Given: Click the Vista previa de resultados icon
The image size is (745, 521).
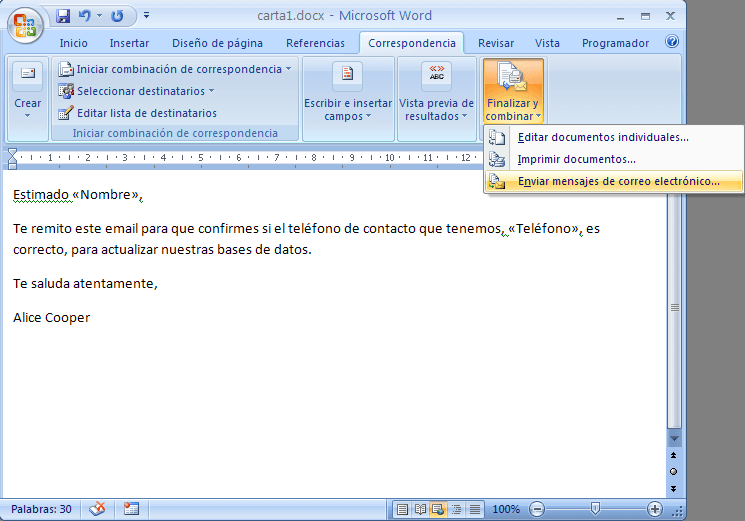Looking at the screenshot, I should point(437,75).
